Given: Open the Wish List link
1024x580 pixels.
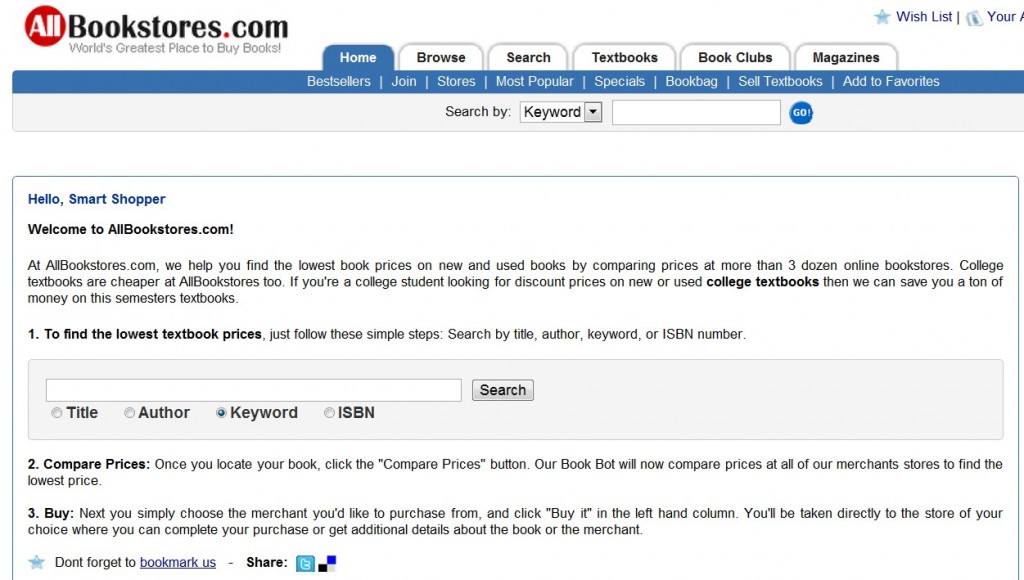Looking at the screenshot, I should tap(924, 17).
